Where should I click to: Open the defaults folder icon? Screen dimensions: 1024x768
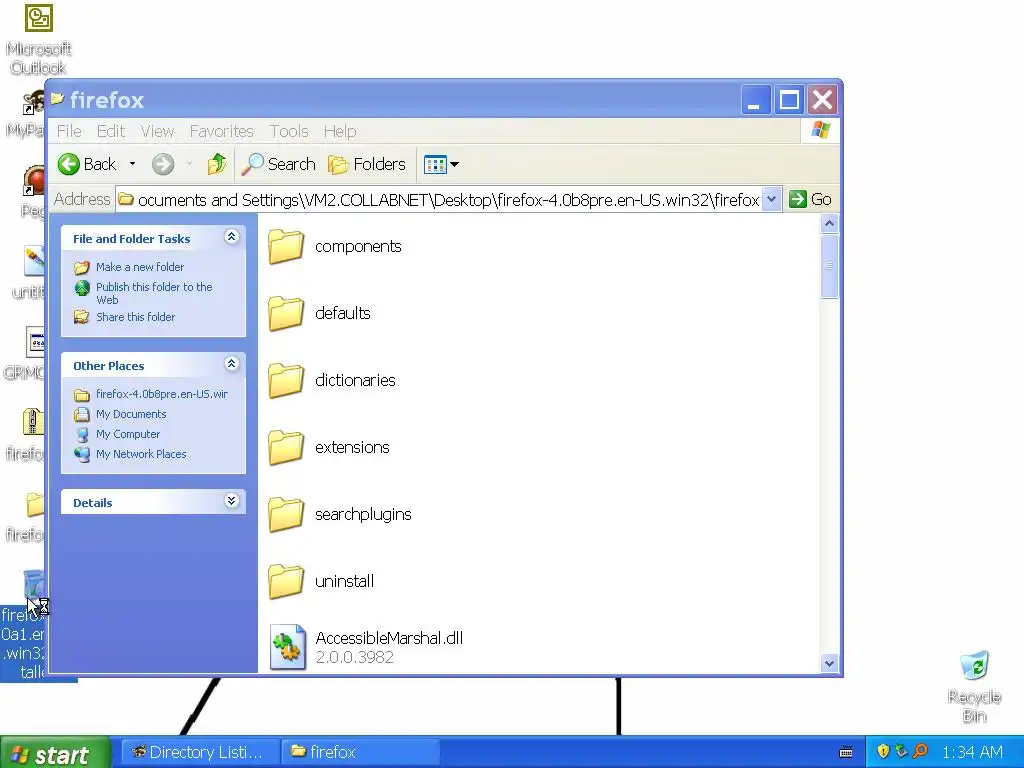click(286, 313)
